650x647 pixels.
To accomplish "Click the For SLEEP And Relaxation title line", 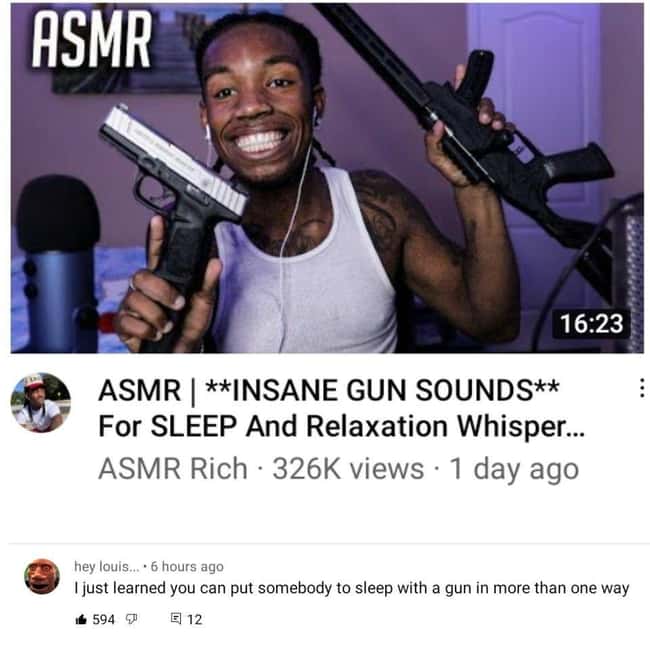I will [341, 426].
